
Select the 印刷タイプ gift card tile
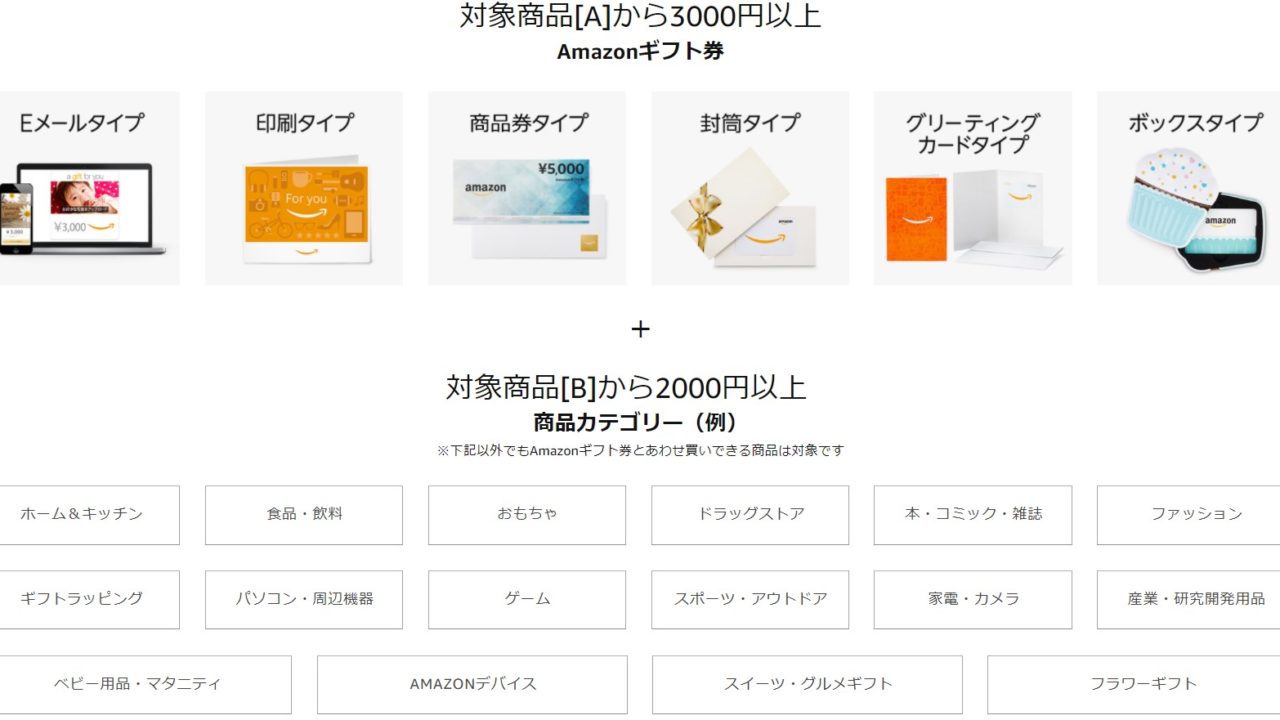(x=304, y=188)
